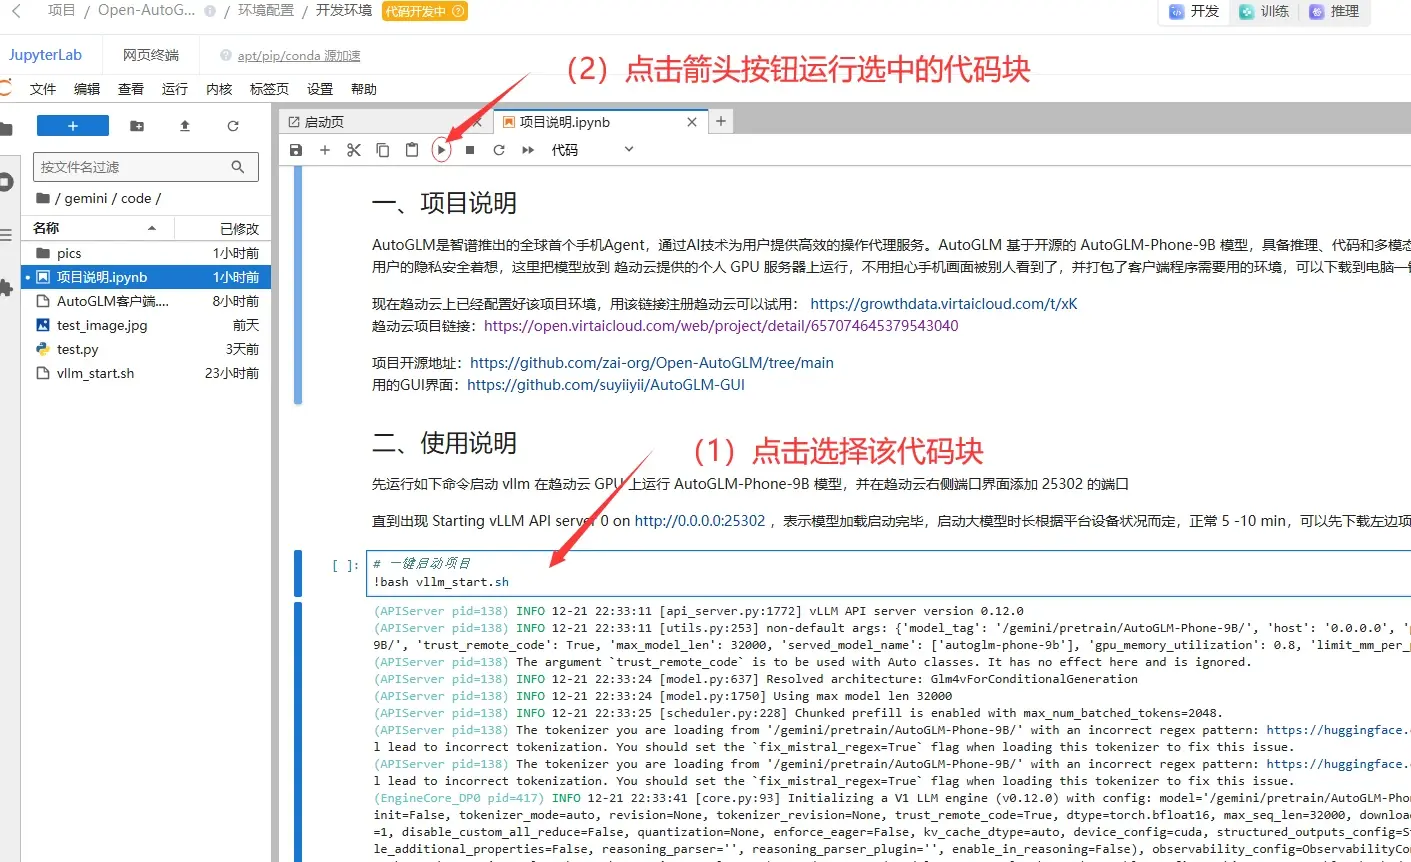Open the AutoGLM-GUI GitHub link
The image size is (1411, 862).
click(x=606, y=385)
